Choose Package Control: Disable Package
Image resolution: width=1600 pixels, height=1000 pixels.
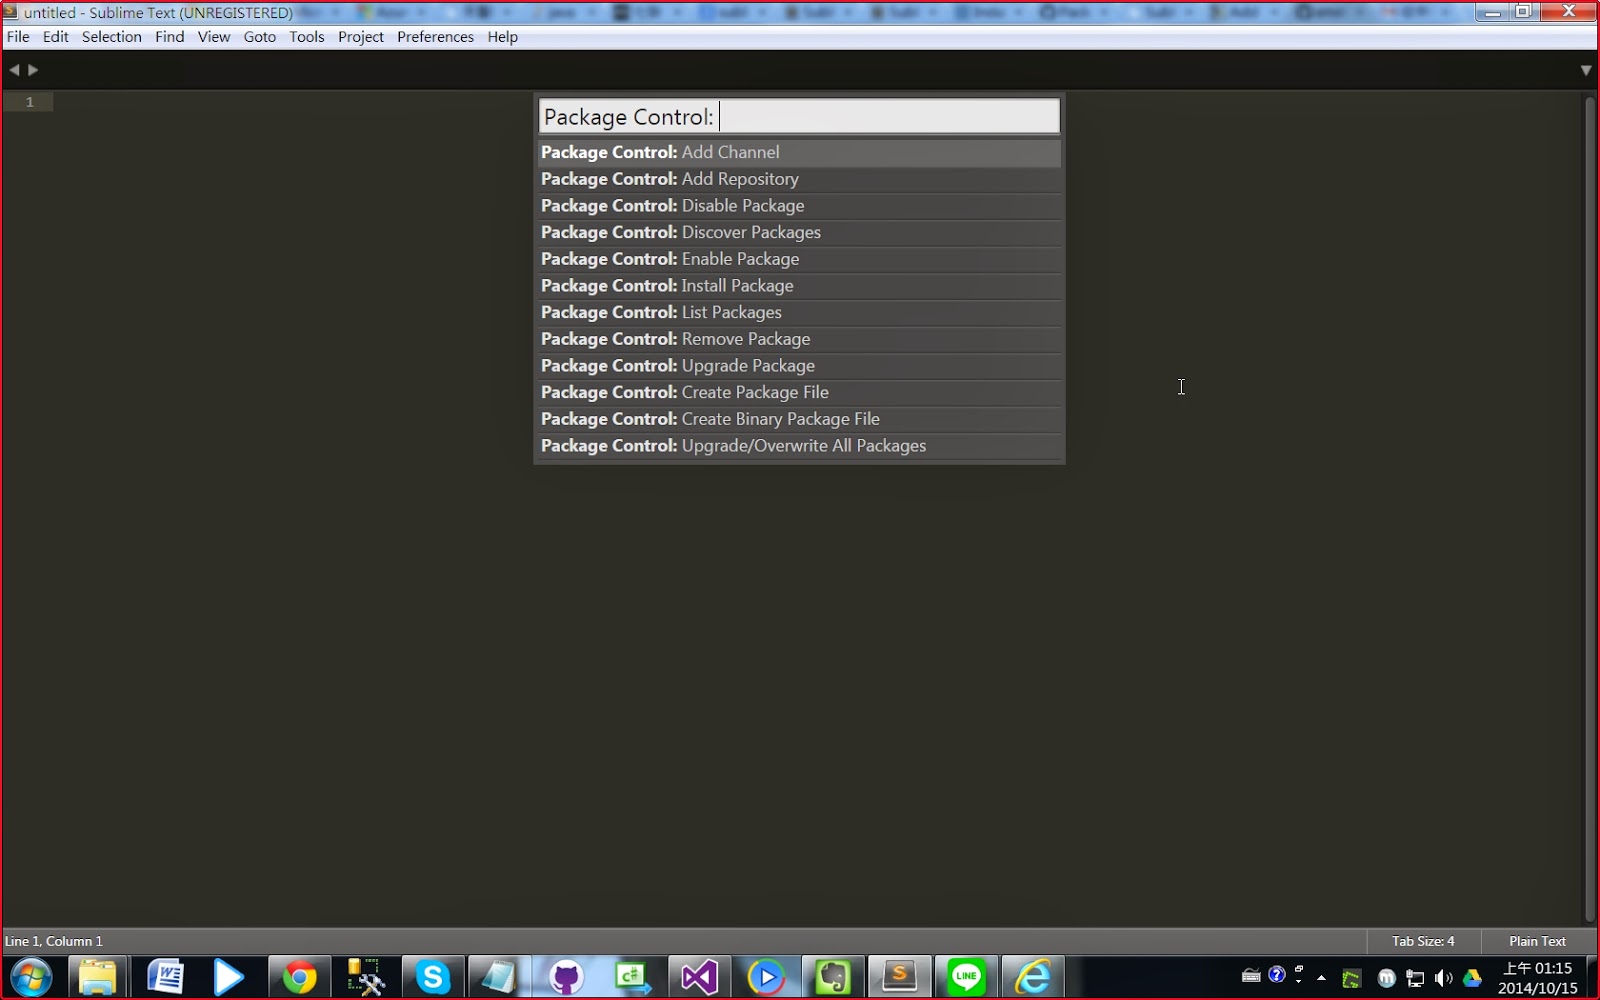799,206
